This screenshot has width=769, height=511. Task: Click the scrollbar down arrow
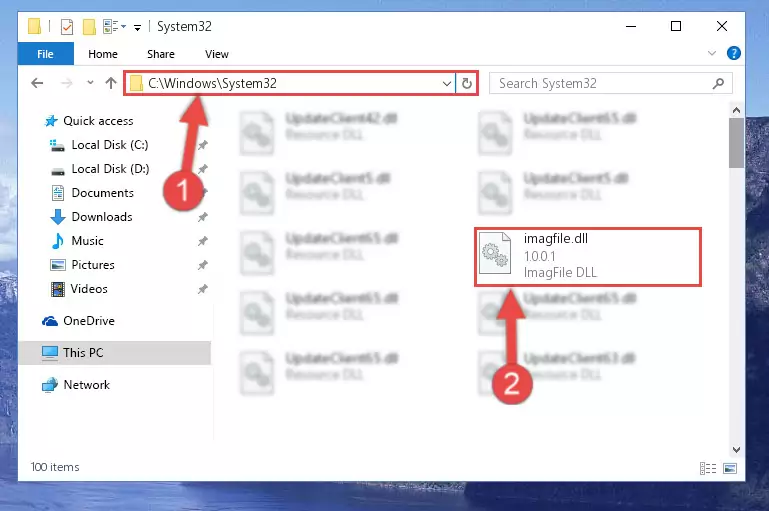click(736, 450)
